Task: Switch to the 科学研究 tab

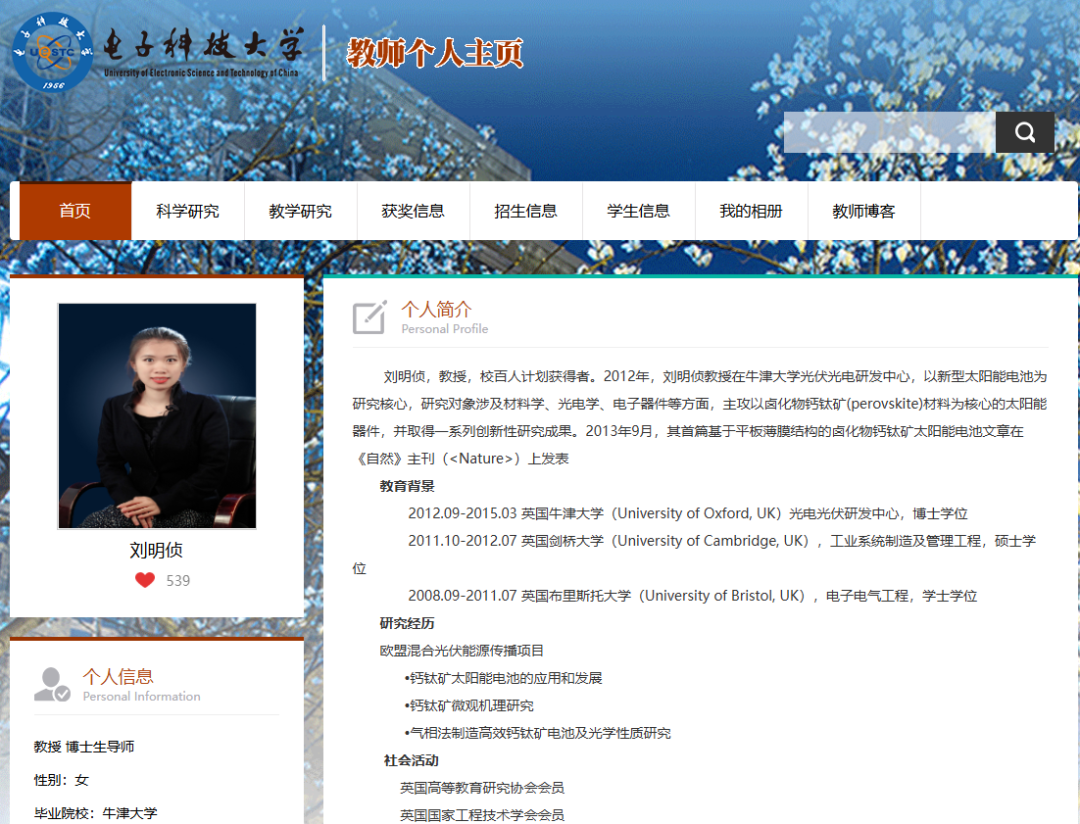Action: (188, 210)
